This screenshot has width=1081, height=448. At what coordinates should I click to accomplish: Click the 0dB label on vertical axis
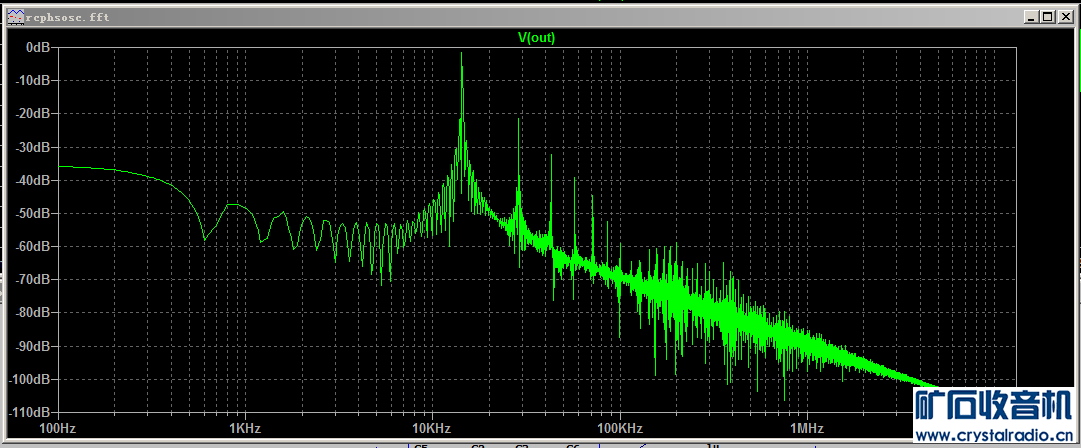pyautogui.click(x=38, y=47)
